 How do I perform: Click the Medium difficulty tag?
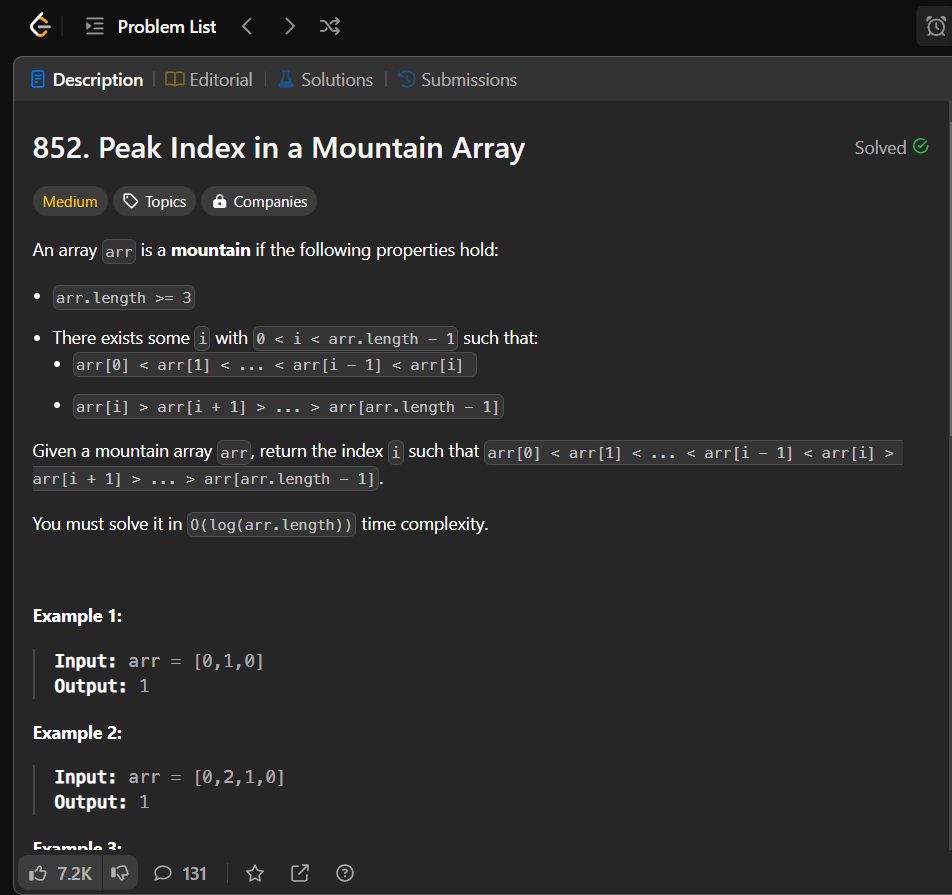pyautogui.click(x=70, y=202)
